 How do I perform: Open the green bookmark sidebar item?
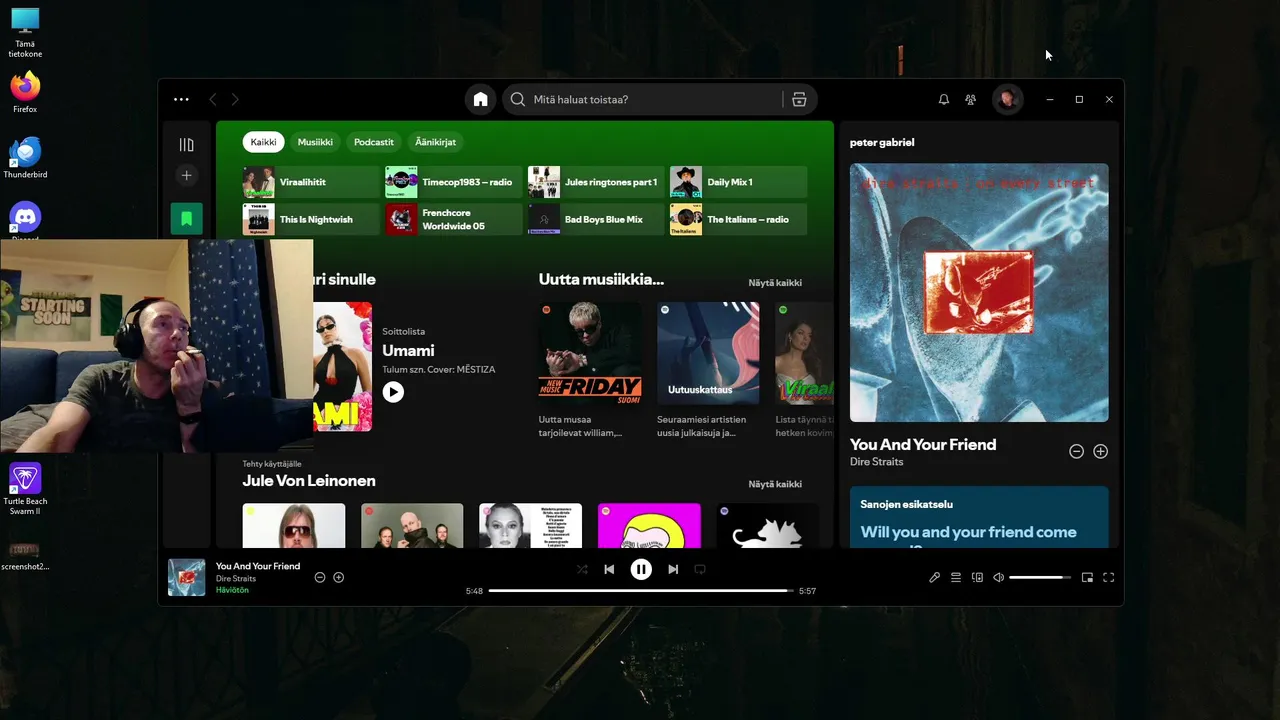[x=186, y=218]
